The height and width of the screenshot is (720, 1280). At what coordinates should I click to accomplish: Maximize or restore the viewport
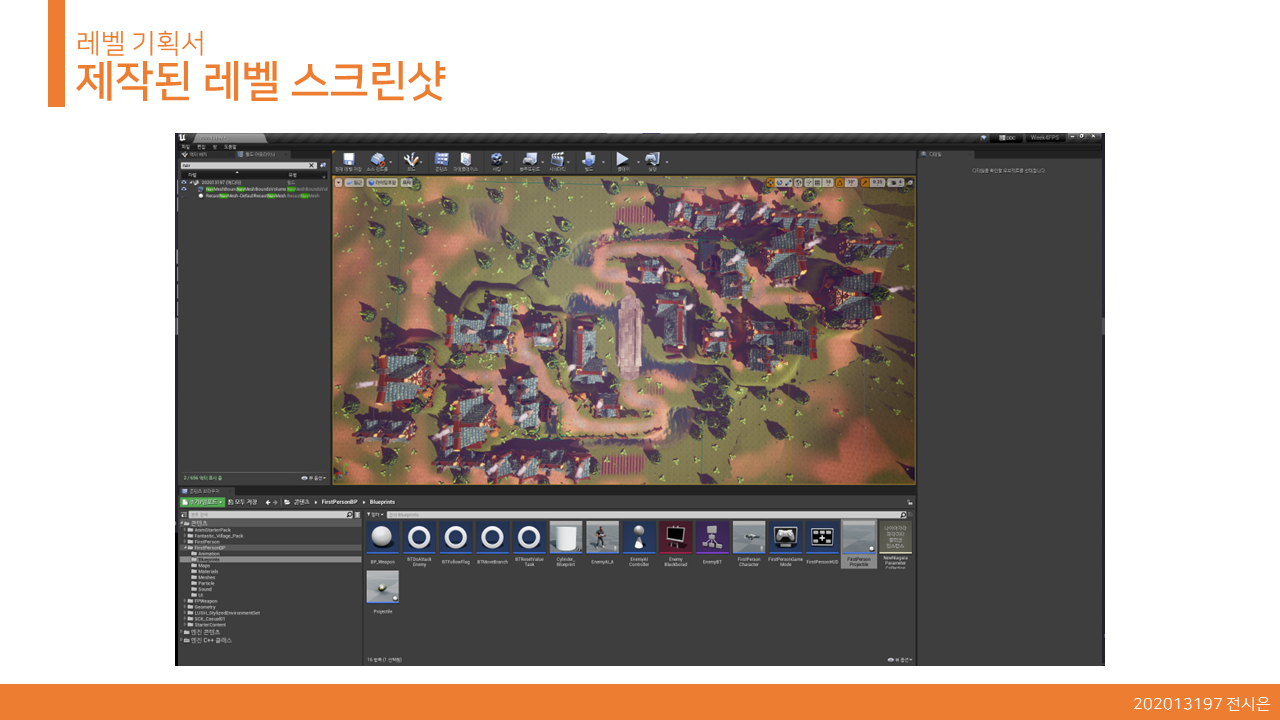coord(910,183)
